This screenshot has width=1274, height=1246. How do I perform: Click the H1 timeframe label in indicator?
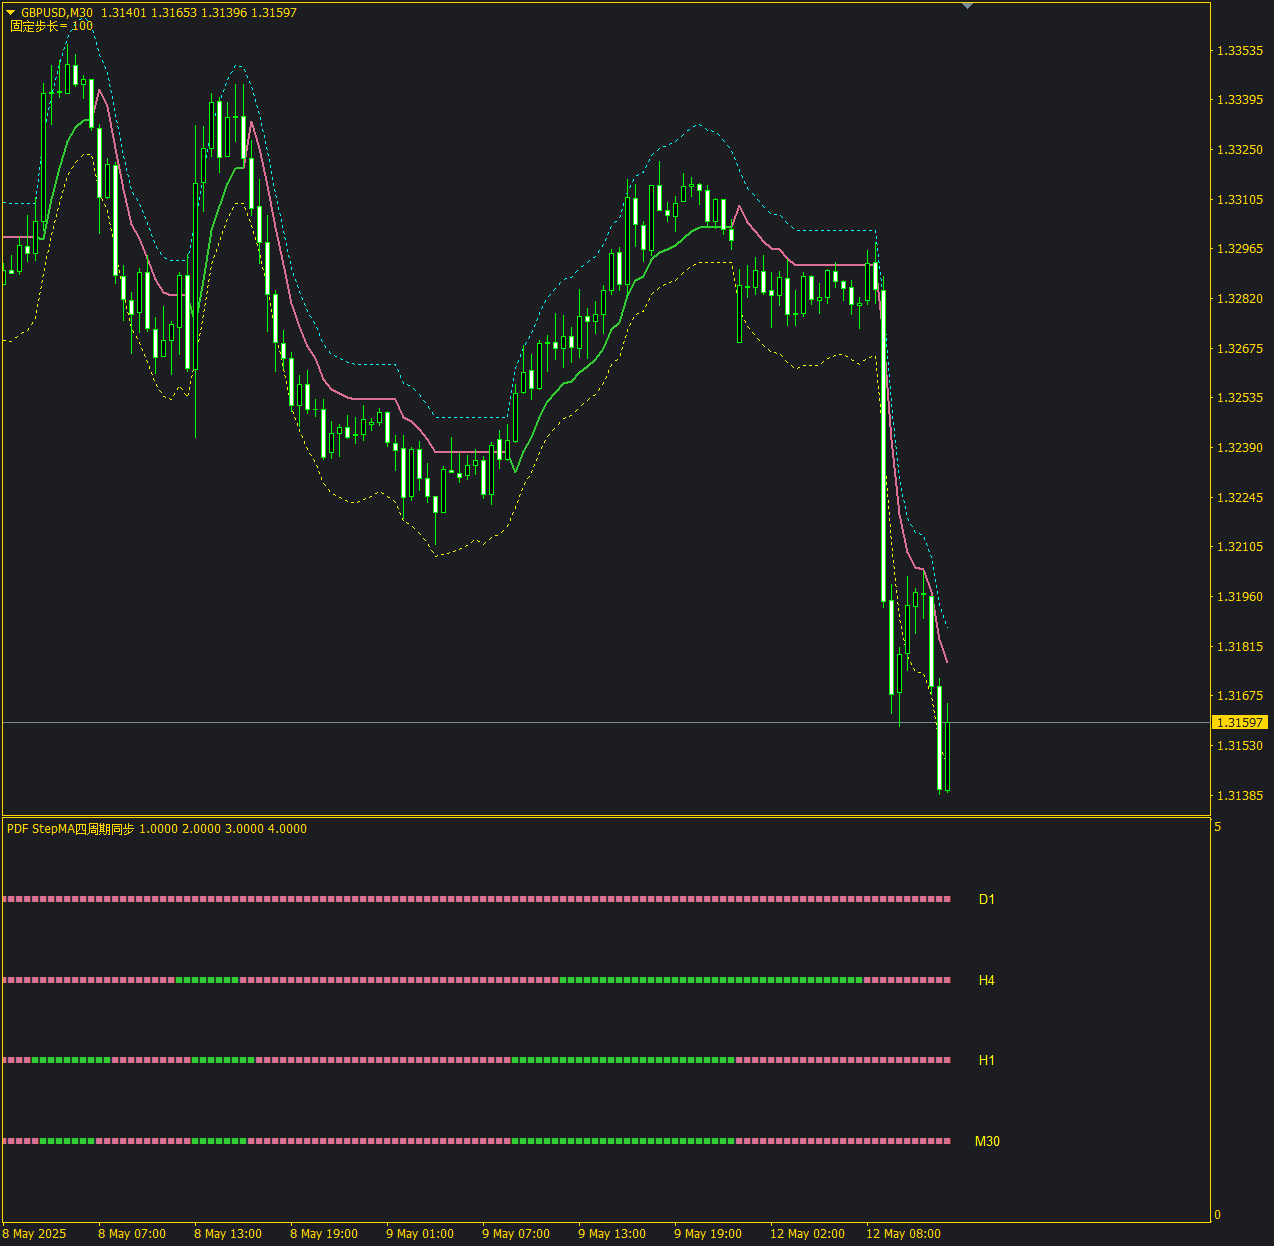click(x=987, y=1060)
